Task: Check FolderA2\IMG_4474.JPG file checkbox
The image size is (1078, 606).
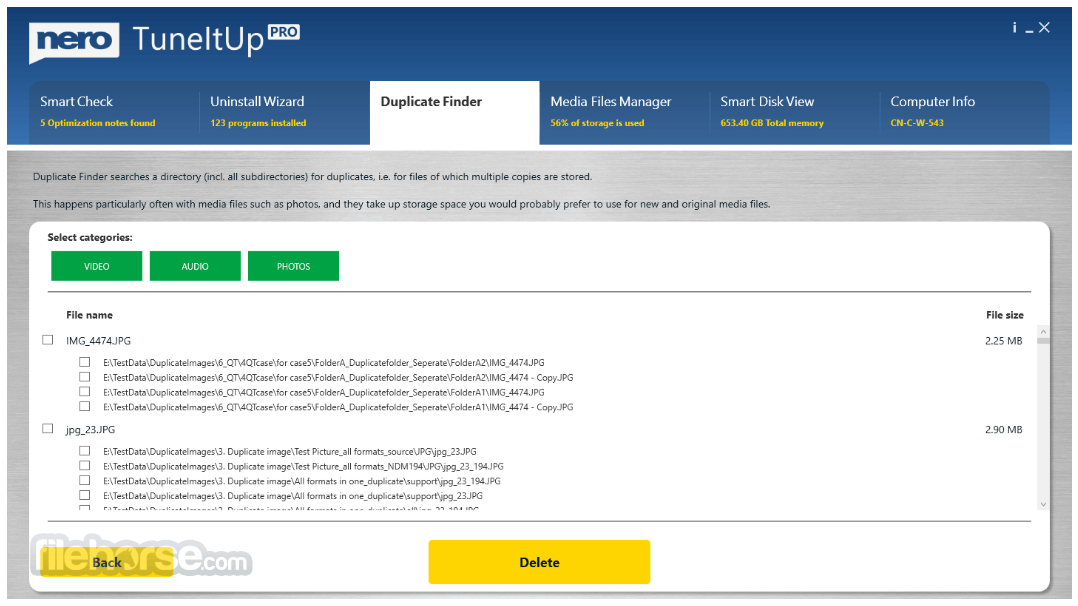Action: (85, 362)
